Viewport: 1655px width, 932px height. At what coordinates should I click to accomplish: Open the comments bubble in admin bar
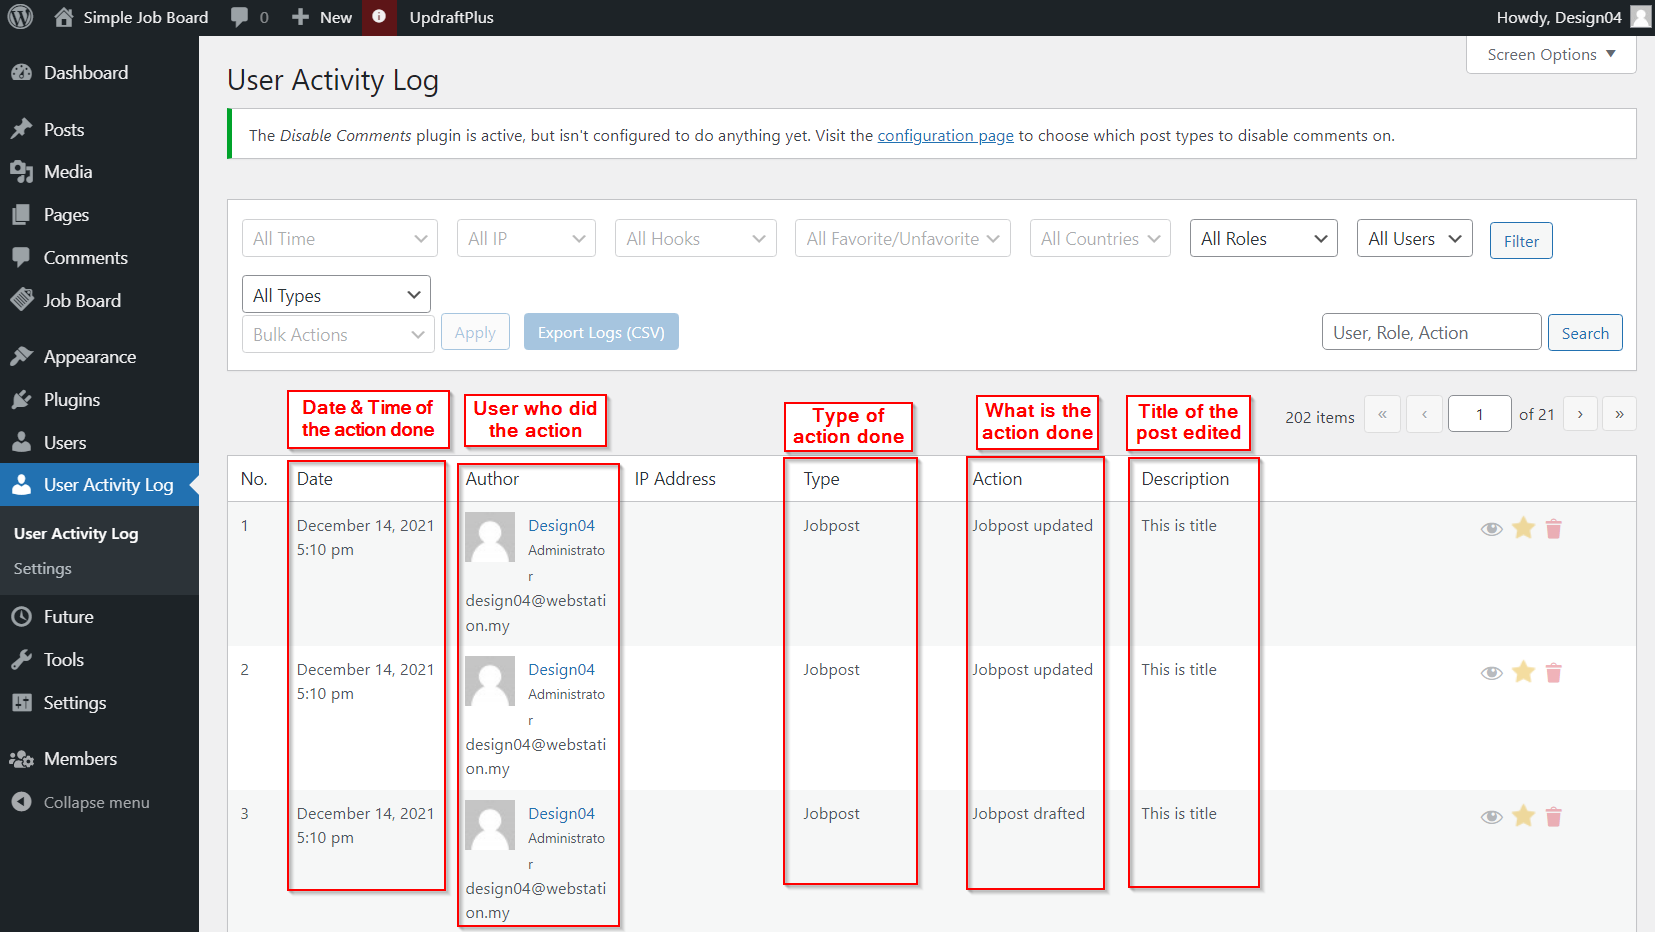coord(239,17)
